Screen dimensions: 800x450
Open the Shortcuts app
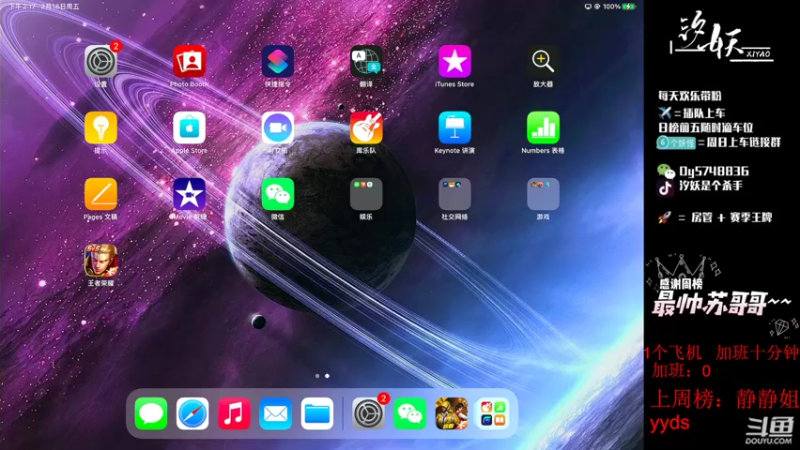[x=278, y=62]
